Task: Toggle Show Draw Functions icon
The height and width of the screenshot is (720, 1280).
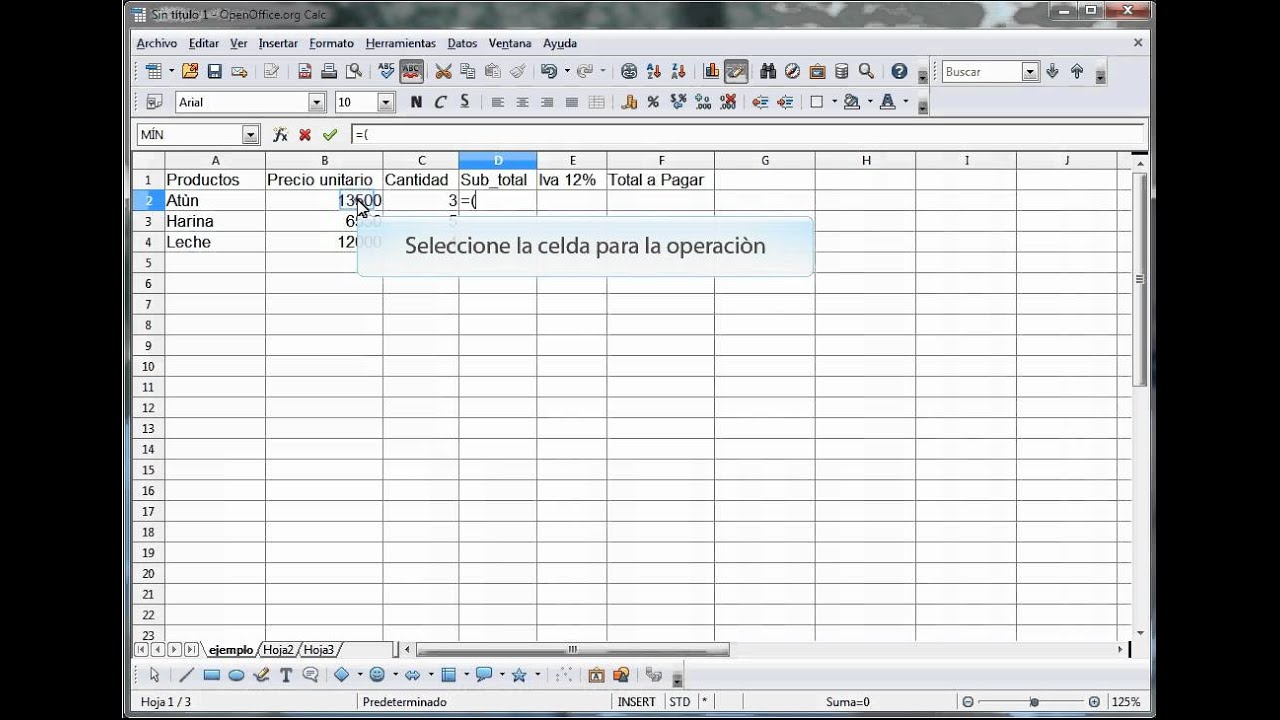Action: coord(736,71)
